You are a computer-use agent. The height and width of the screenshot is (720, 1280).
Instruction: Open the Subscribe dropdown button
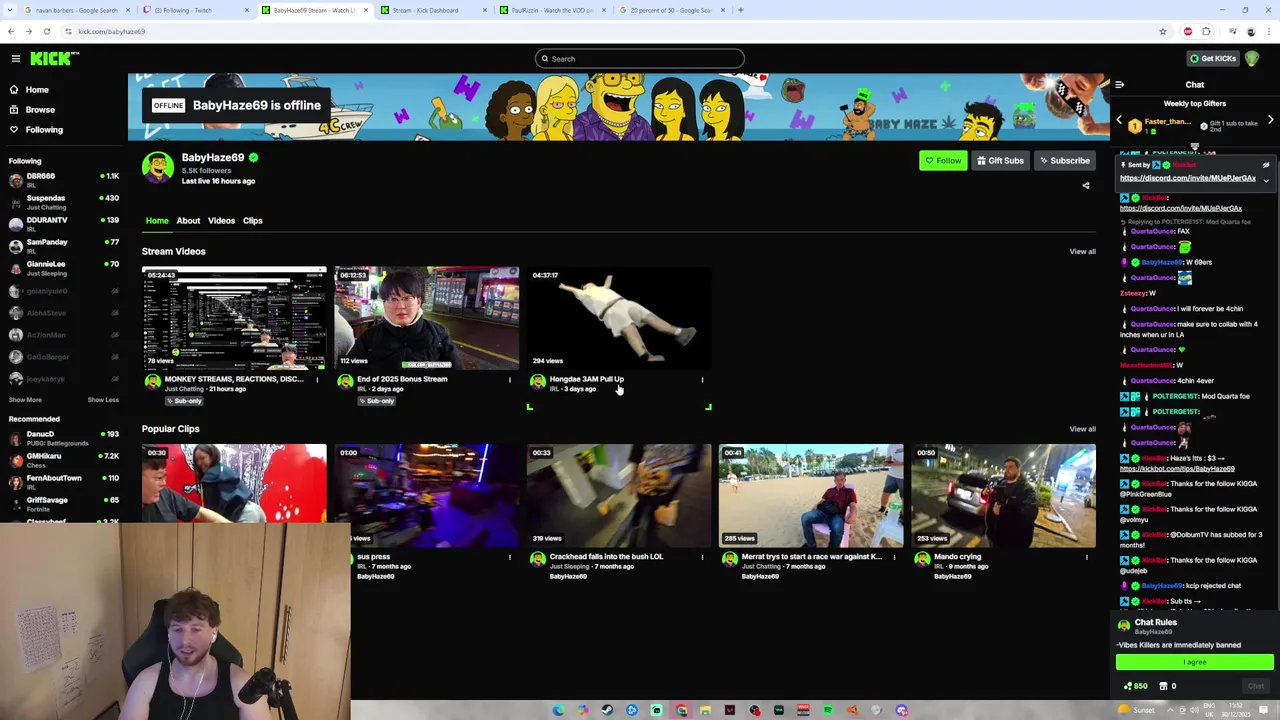1064,161
